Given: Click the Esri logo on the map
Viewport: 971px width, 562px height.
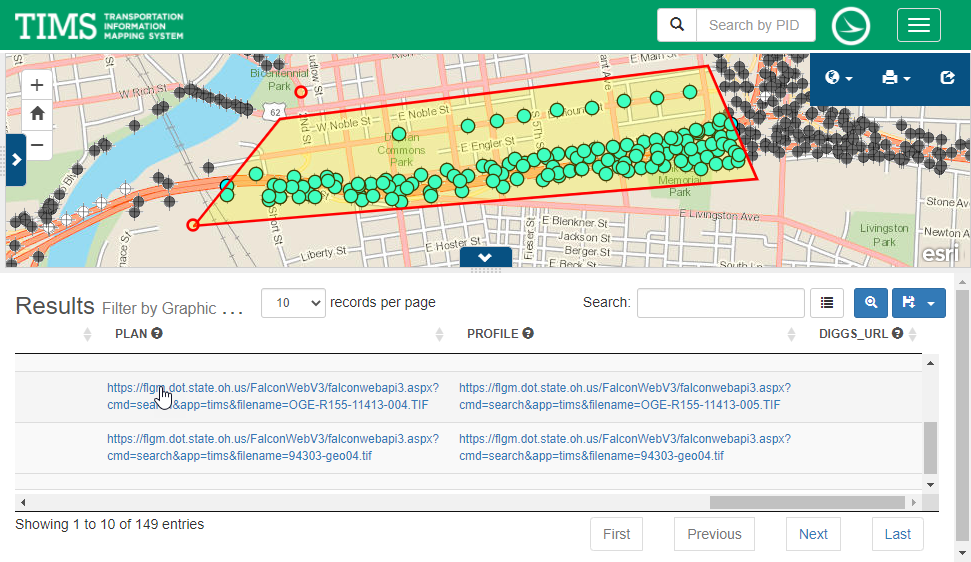Looking at the screenshot, I should (940, 254).
